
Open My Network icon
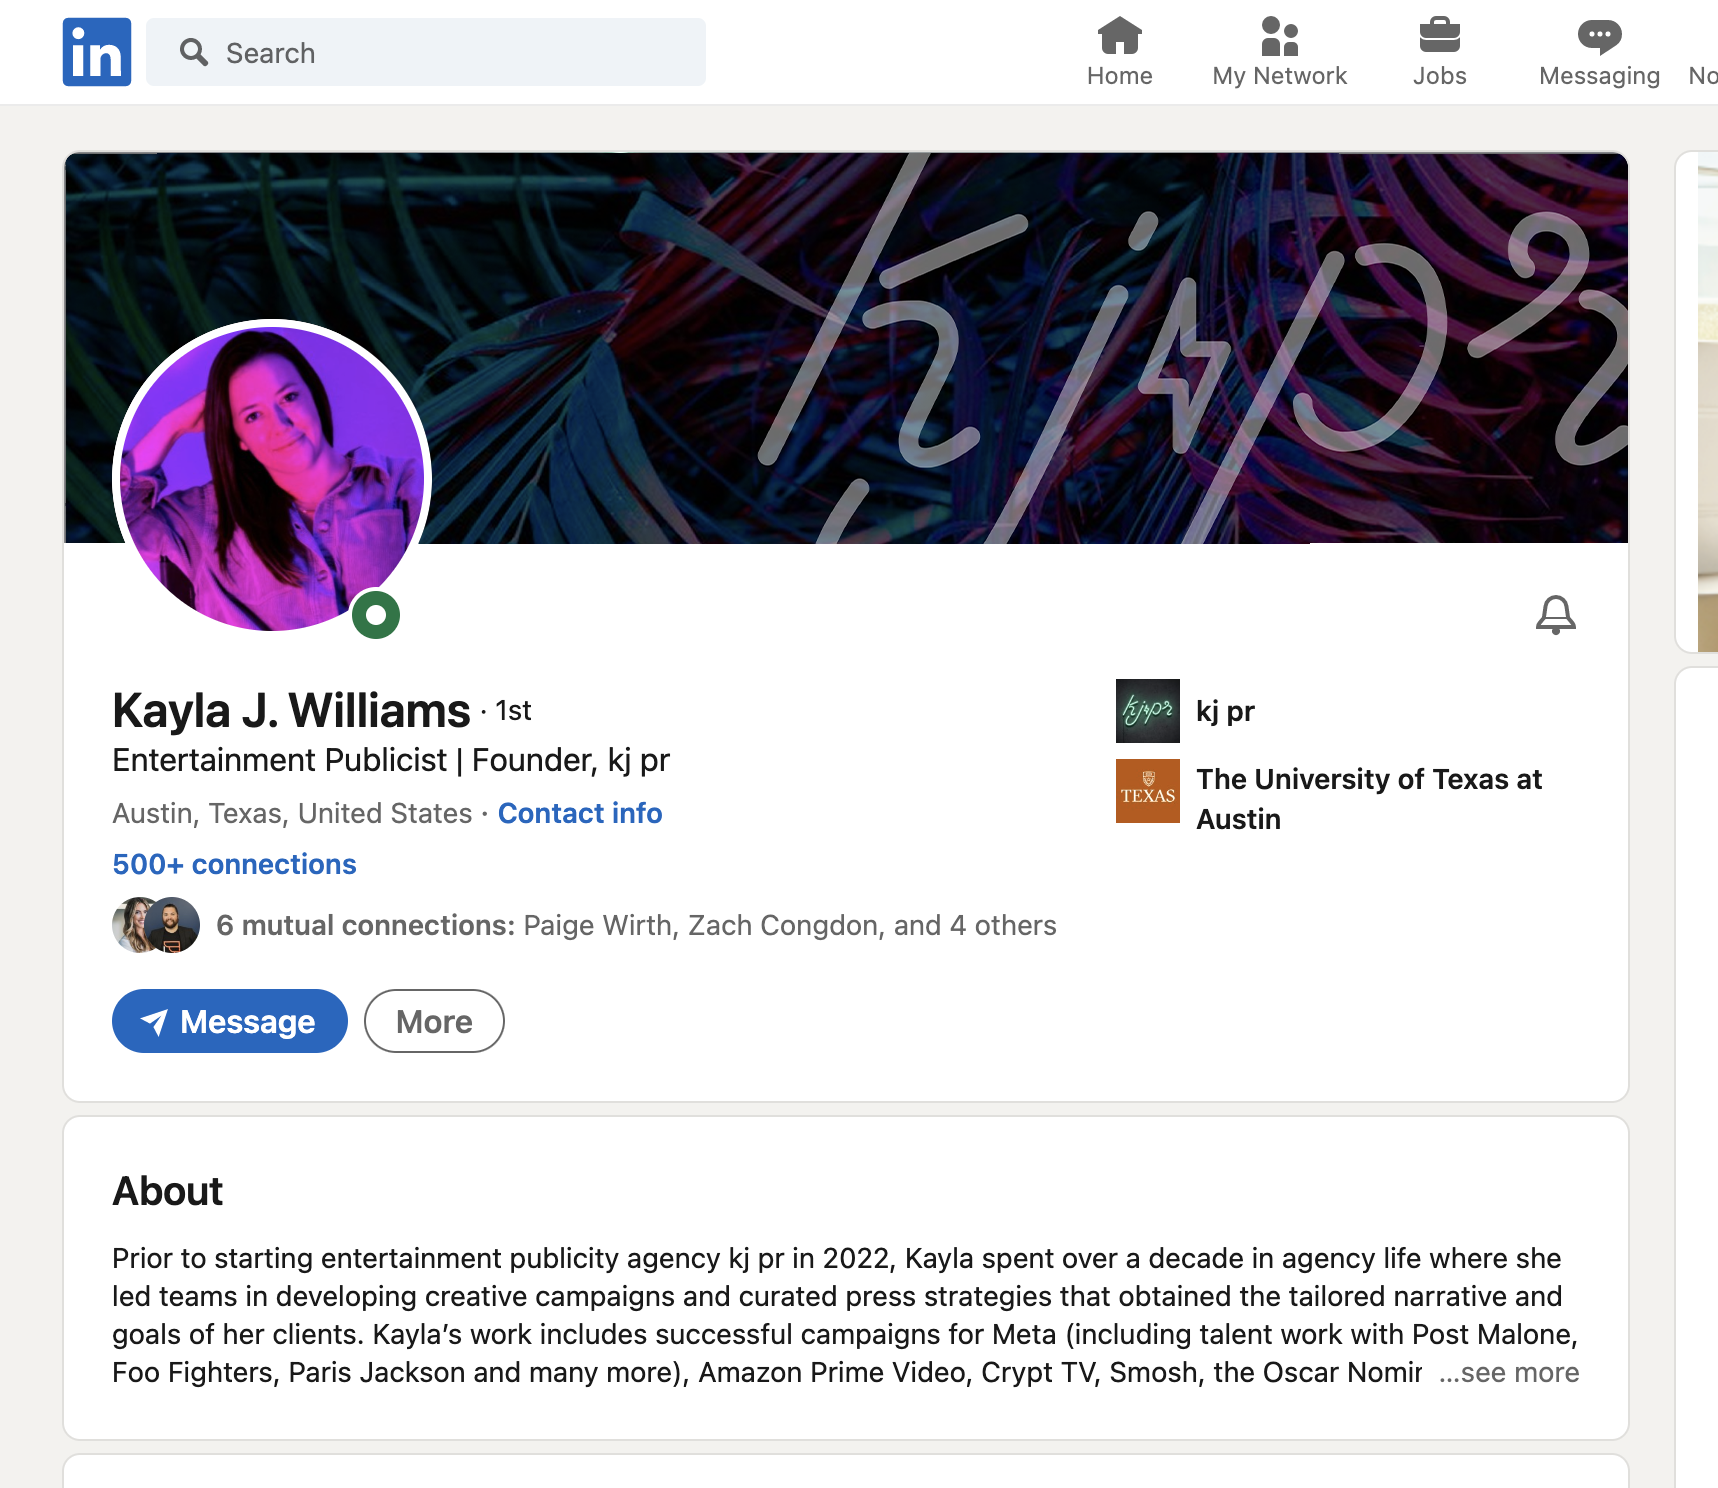click(x=1279, y=36)
